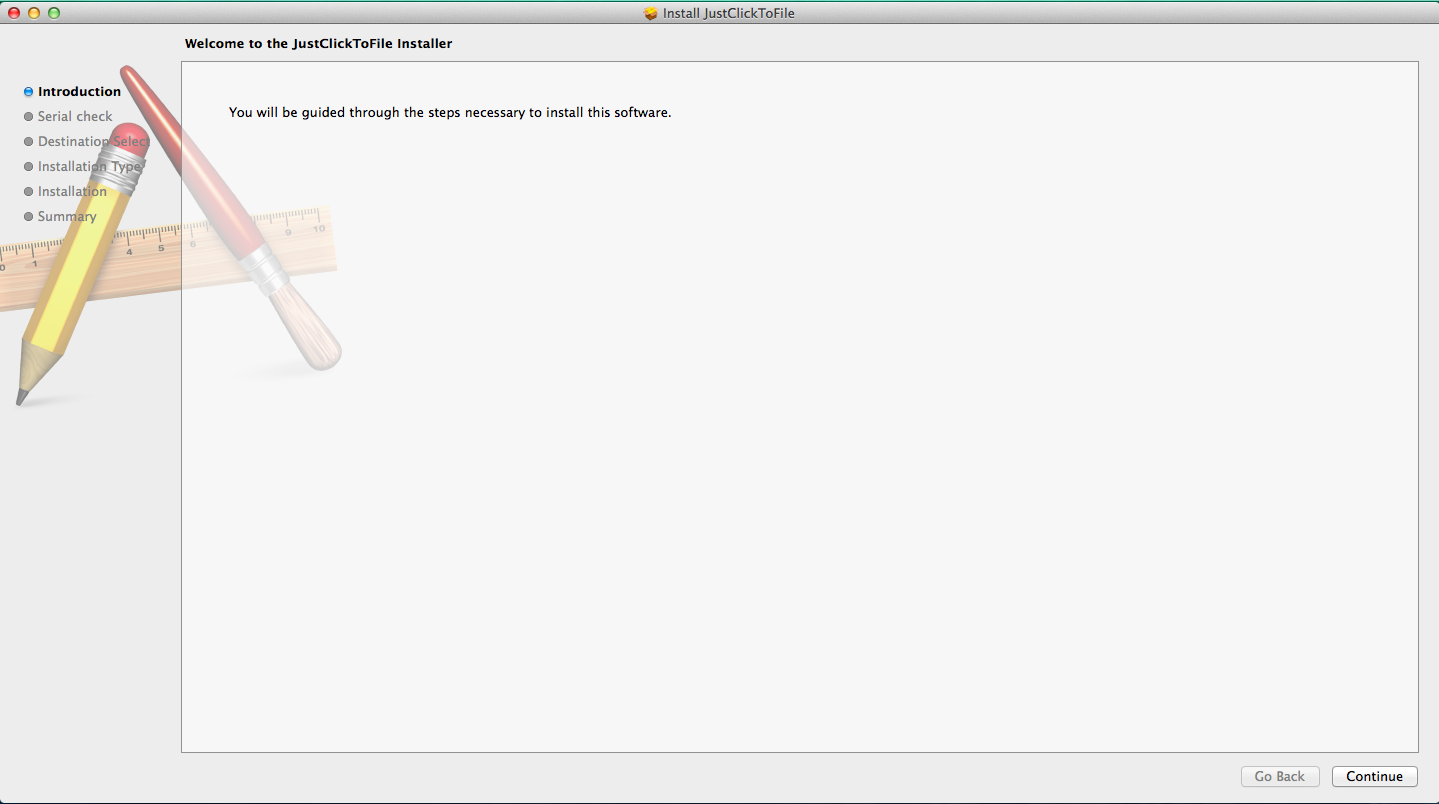This screenshot has height=804, width=1439.
Task: Click the Installation Type step
Action: coord(90,166)
